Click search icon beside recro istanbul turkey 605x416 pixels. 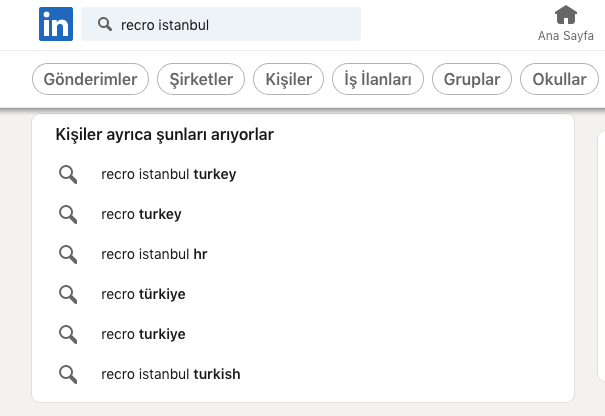[68, 174]
